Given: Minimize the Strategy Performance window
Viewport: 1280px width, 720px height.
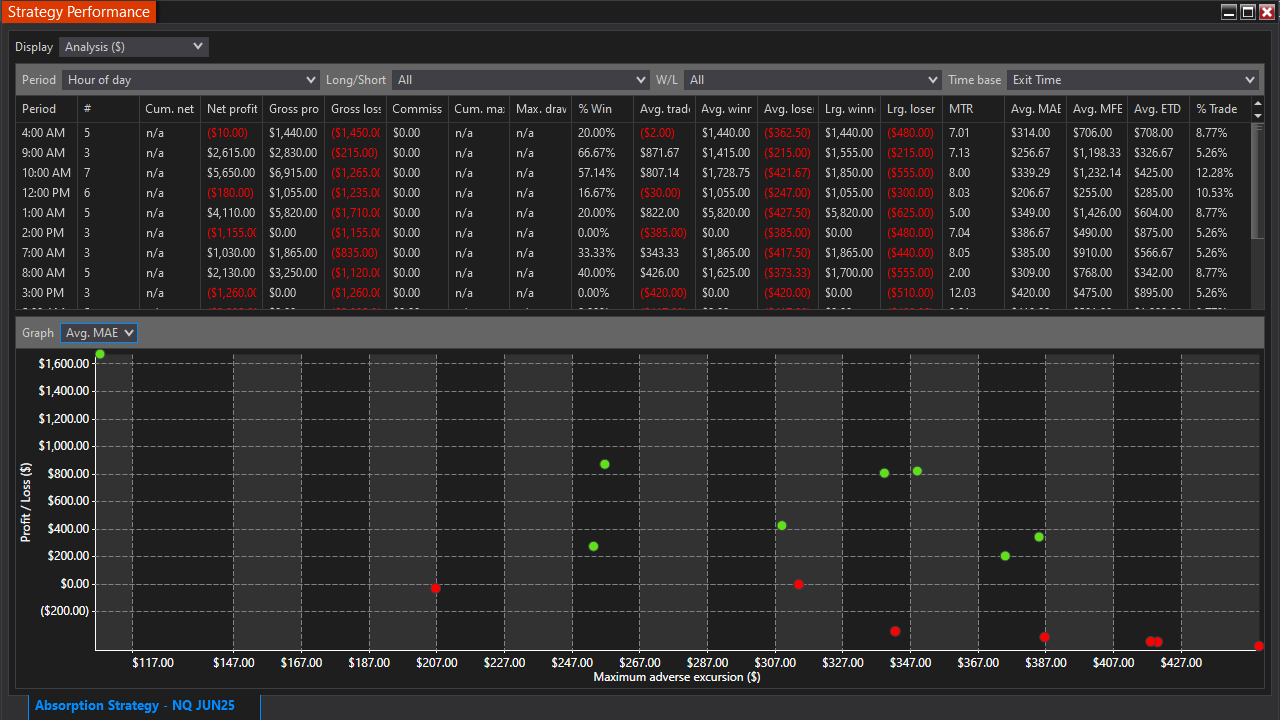Looking at the screenshot, I should coord(1229,12).
